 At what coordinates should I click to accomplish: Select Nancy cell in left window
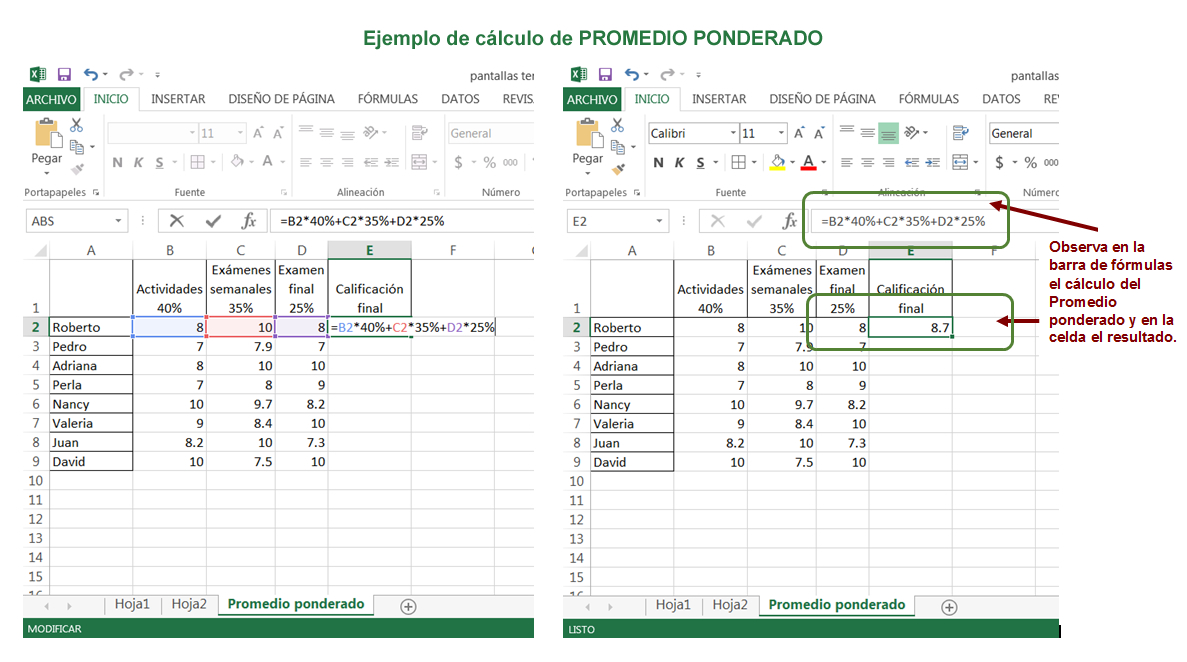pos(91,404)
